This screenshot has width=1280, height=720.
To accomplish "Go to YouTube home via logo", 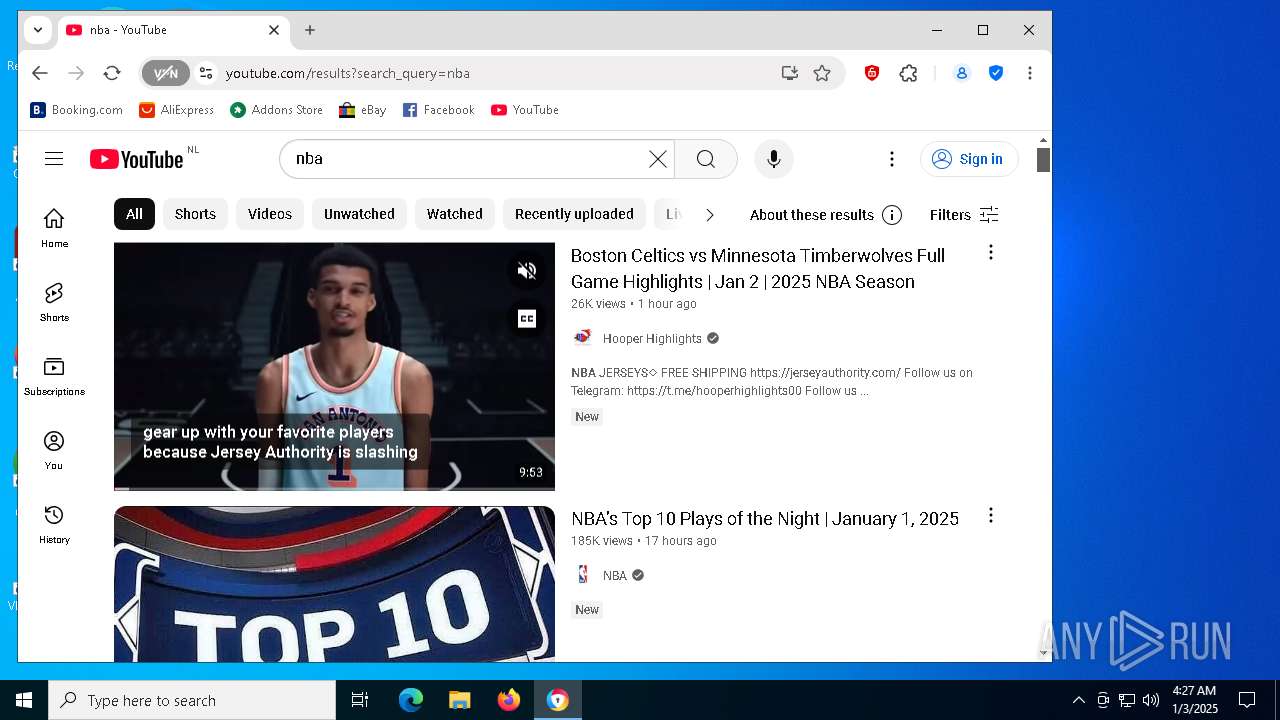I will click(x=137, y=159).
